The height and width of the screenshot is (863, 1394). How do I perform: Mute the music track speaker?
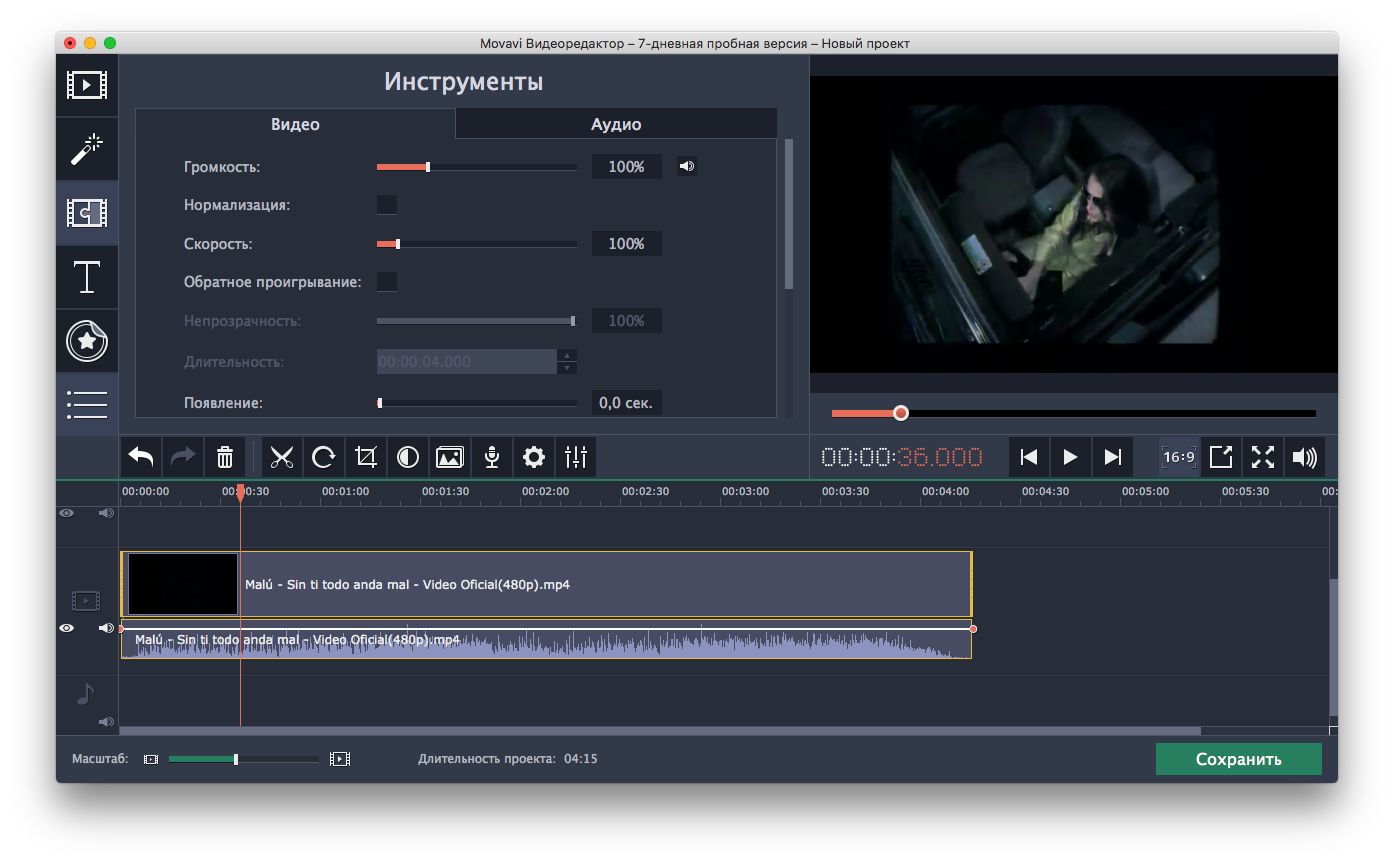point(106,721)
